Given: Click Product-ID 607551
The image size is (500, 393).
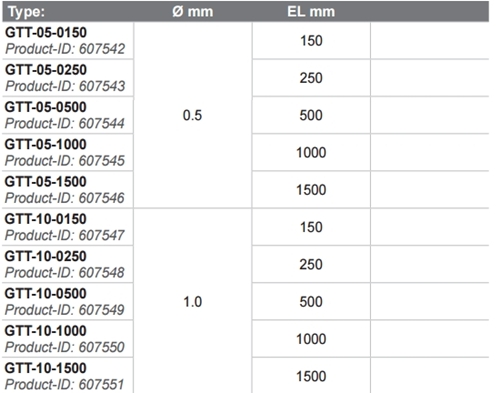Looking at the screenshot, I should click(65, 385).
